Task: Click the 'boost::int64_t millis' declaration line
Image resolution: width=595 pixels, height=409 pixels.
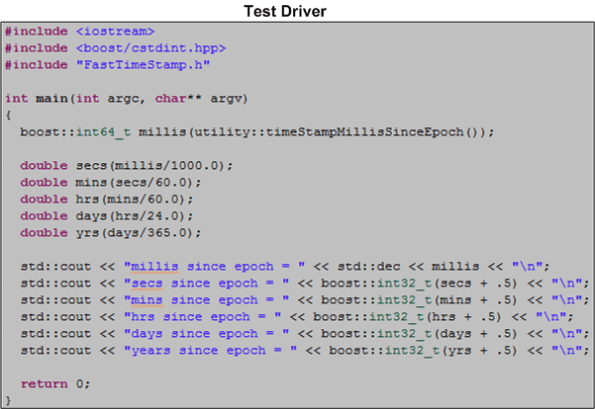Action: pyautogui.click(x=257, y=132)
